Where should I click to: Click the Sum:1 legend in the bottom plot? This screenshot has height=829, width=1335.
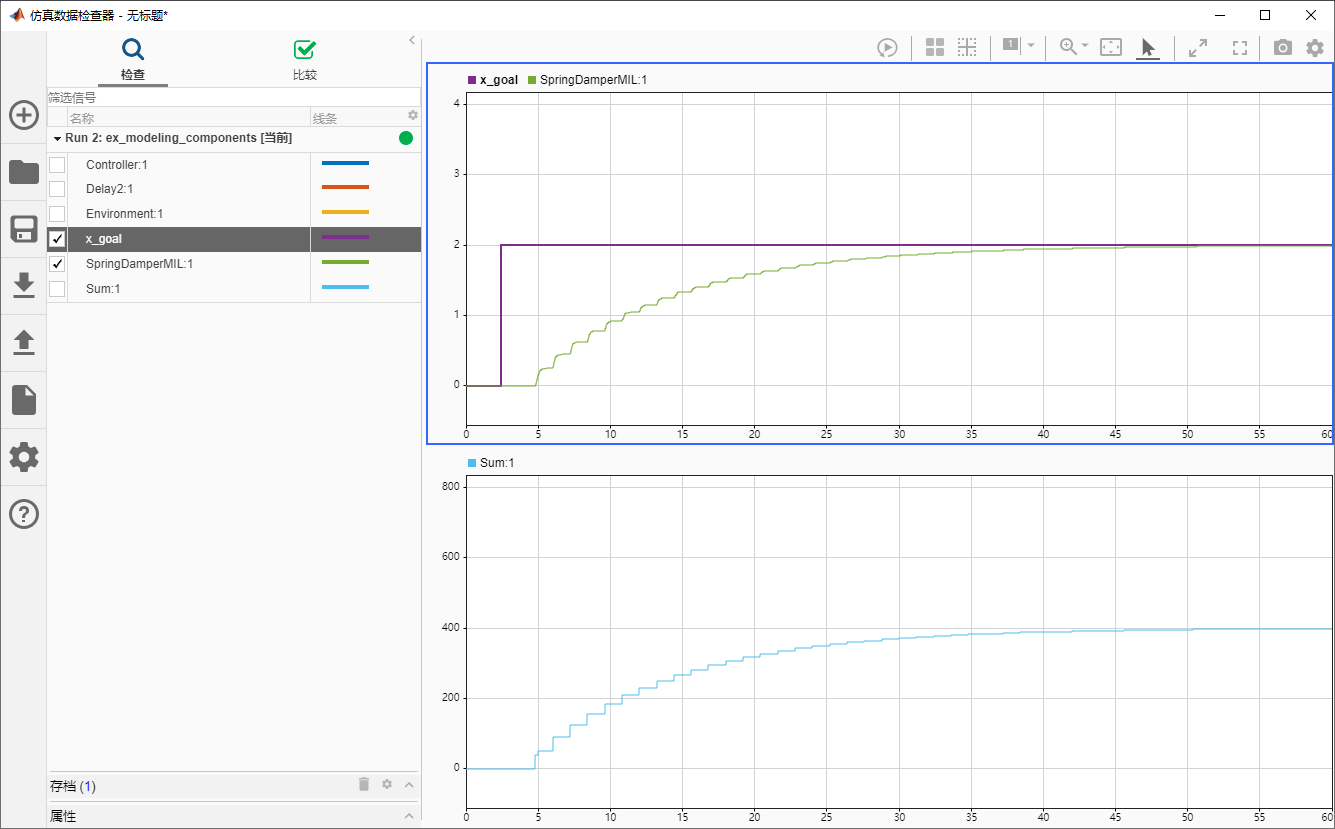[491, 463]
